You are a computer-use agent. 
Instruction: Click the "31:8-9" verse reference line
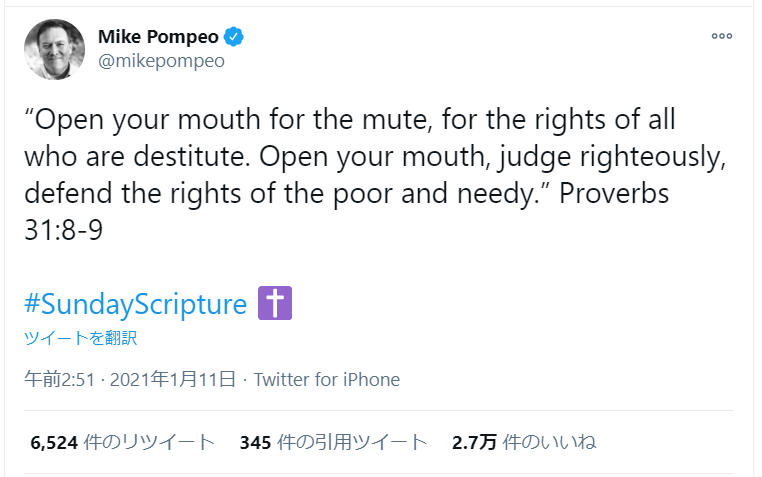point(64,230)
